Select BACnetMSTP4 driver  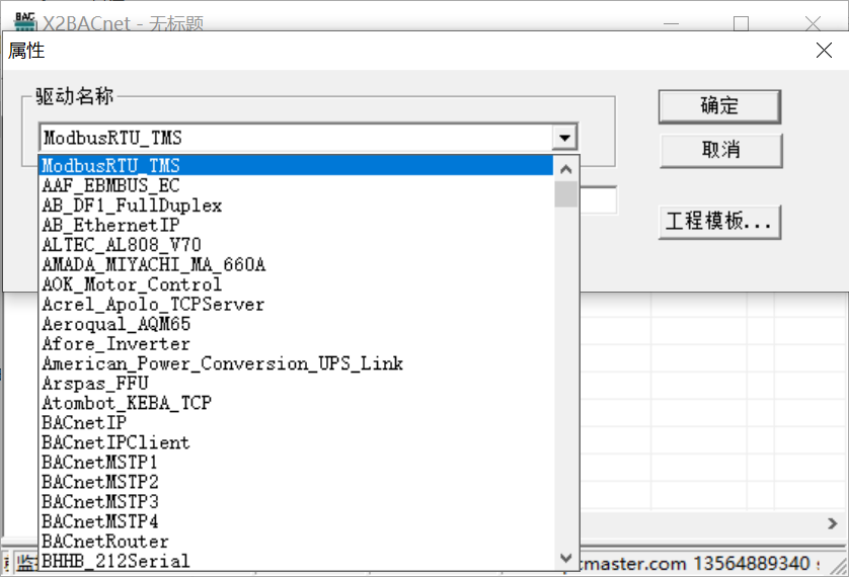click(296, 522)
